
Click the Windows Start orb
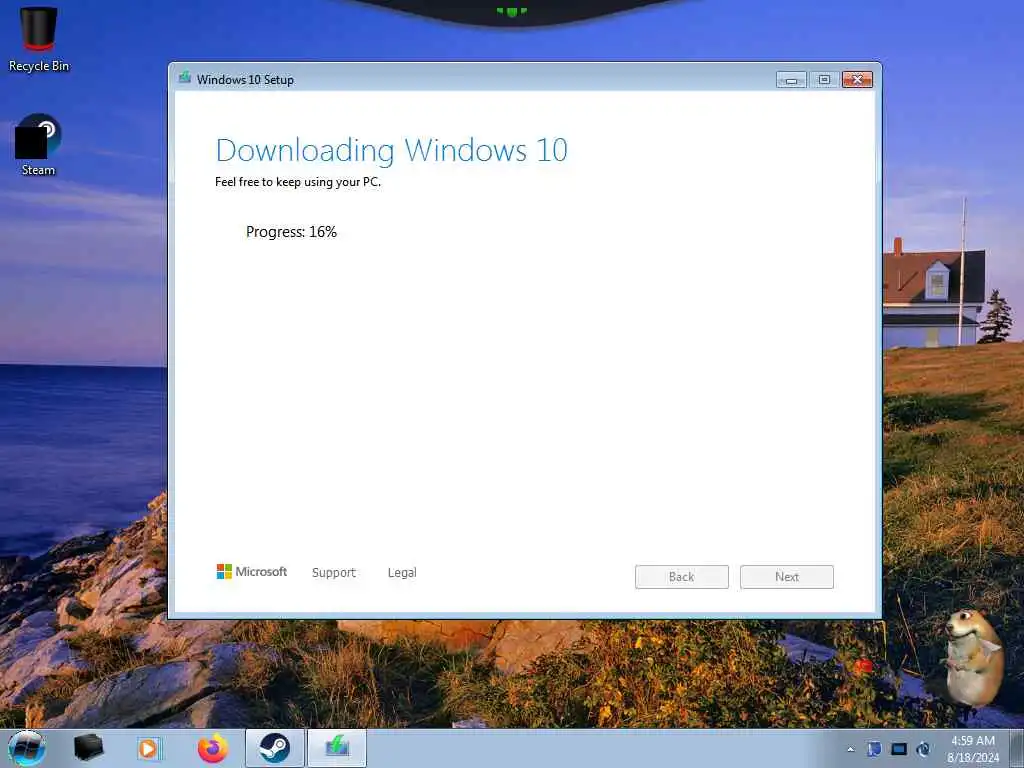(27, 748)
